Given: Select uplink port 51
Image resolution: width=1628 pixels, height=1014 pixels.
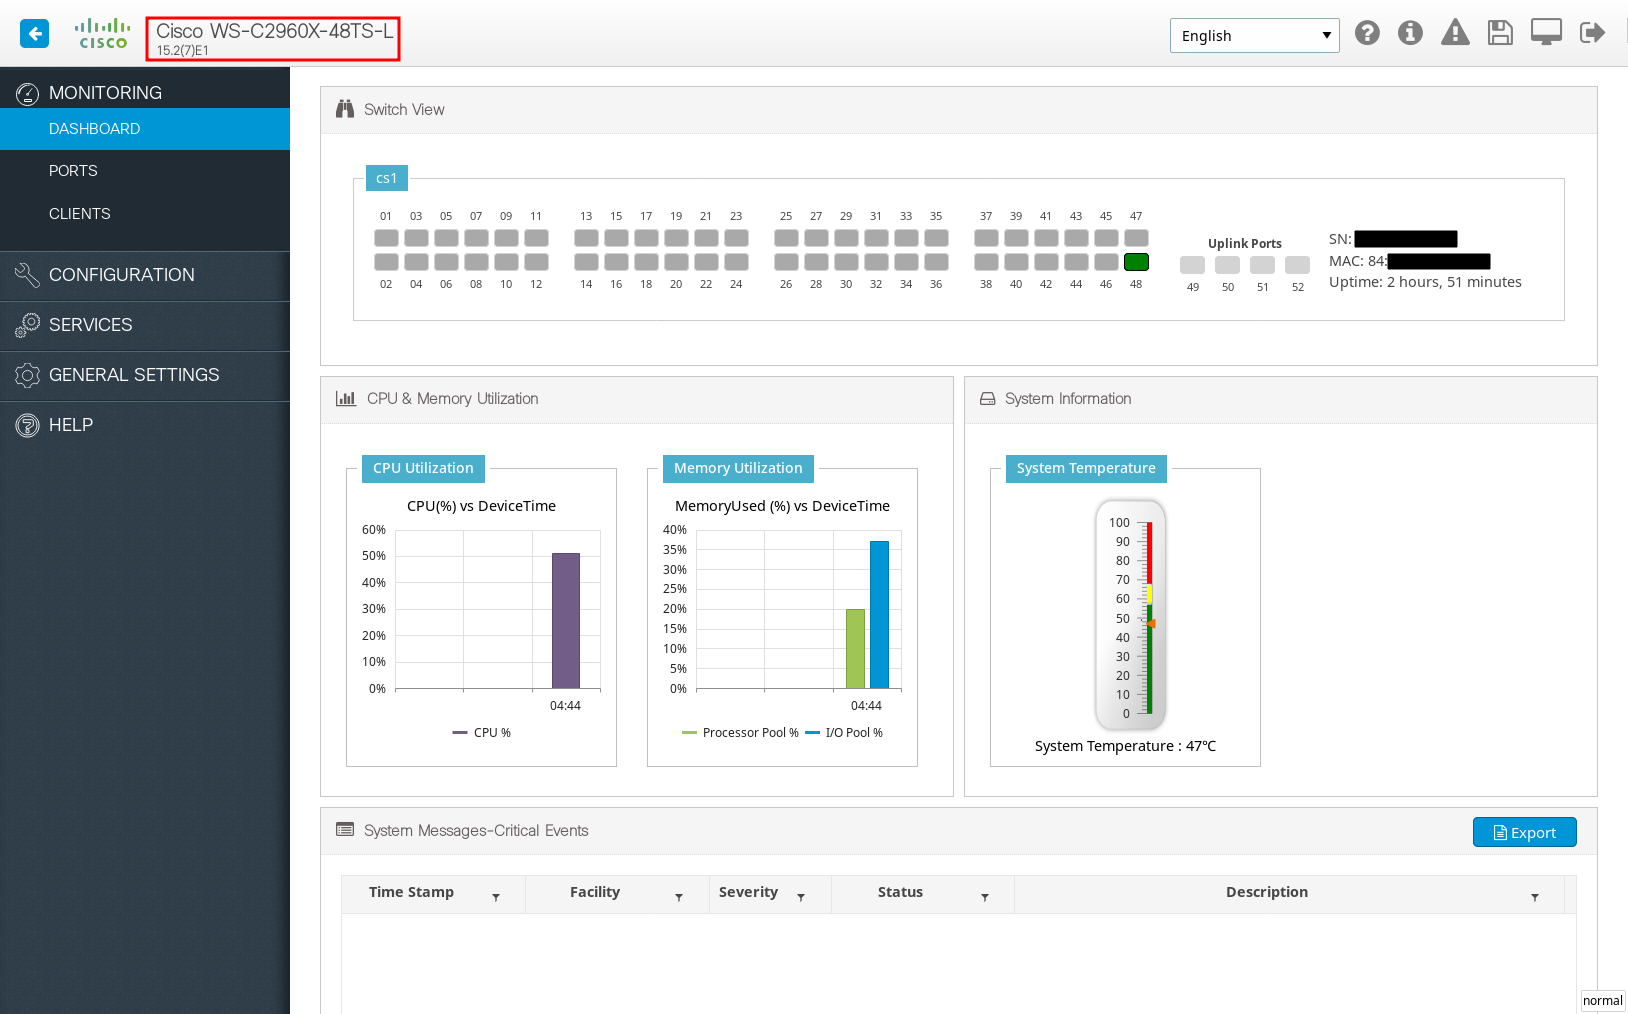Looking at the screenshot, I should point(1262,265).
